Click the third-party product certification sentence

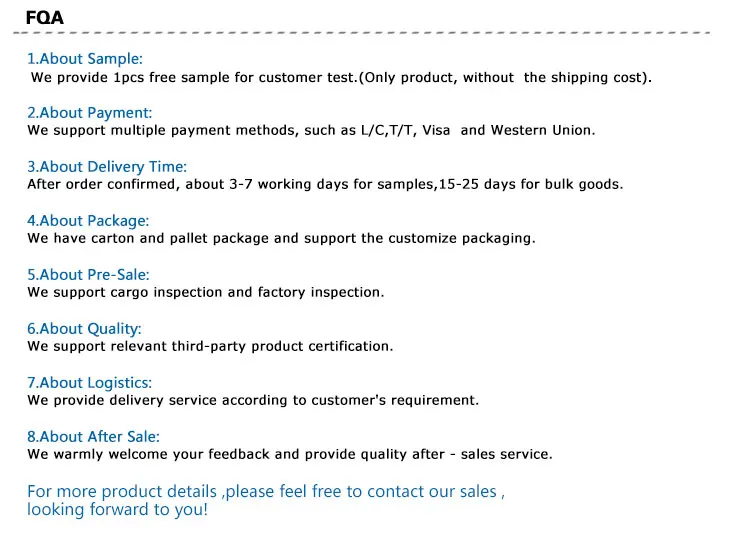[x=210, y=347]
